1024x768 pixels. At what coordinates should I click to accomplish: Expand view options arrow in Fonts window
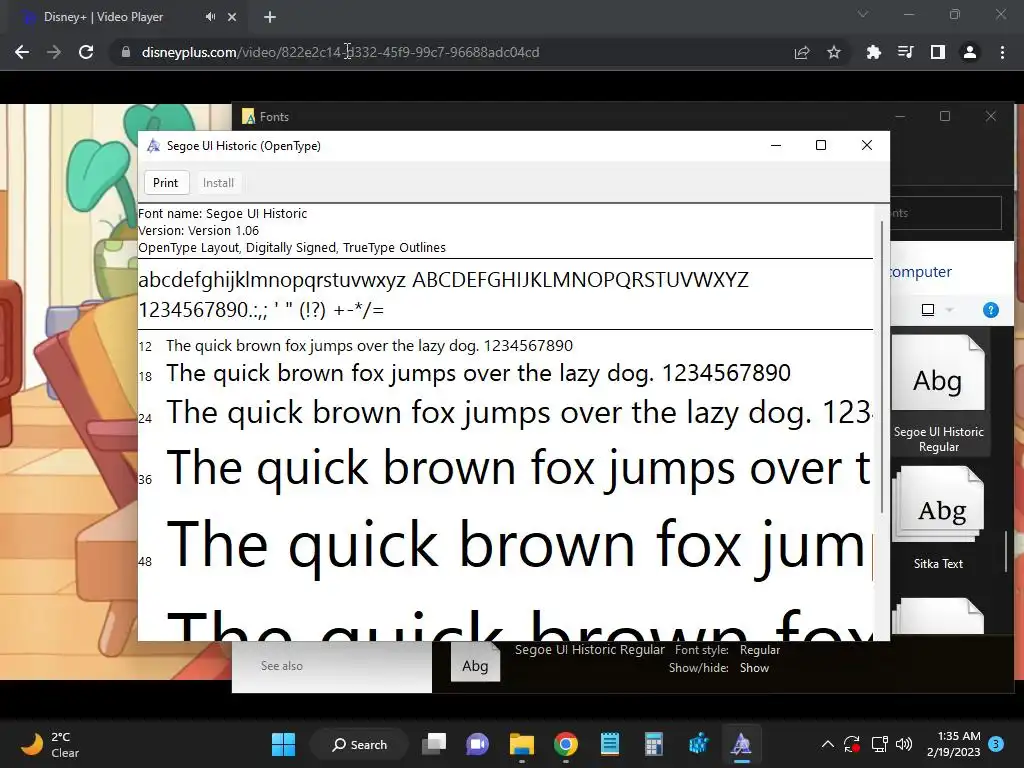[x=950, y=310]
